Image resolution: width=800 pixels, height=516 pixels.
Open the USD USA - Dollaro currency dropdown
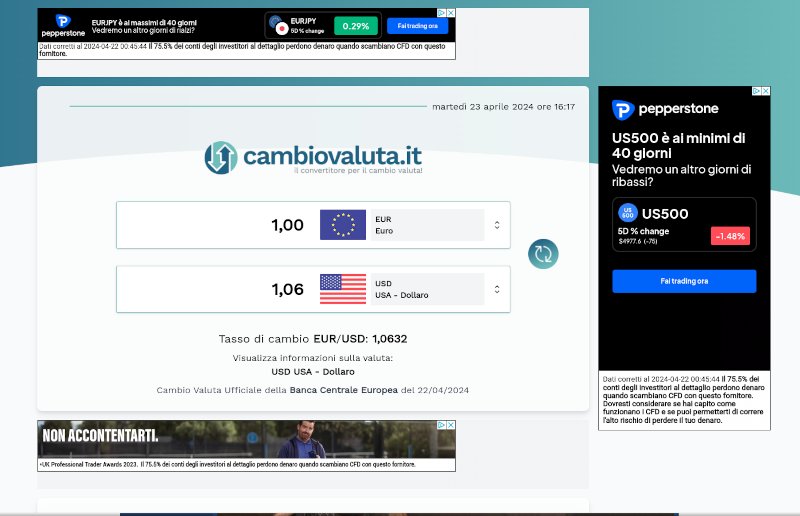click(x=428, y=289)
